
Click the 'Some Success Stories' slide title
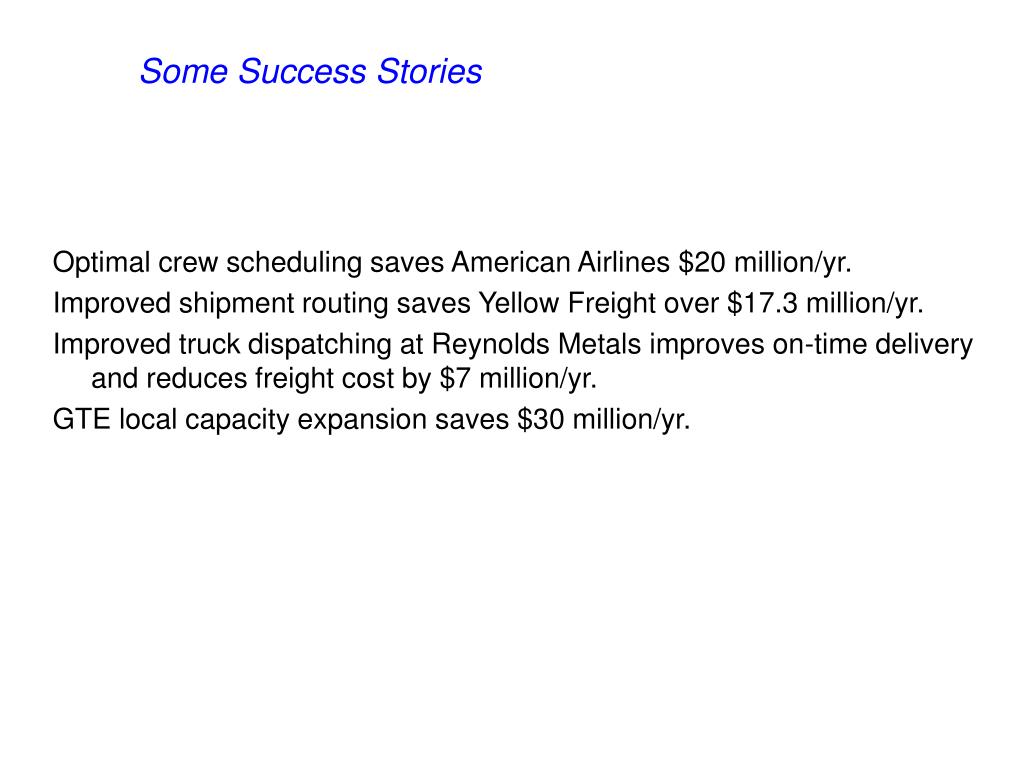[311, 71]
